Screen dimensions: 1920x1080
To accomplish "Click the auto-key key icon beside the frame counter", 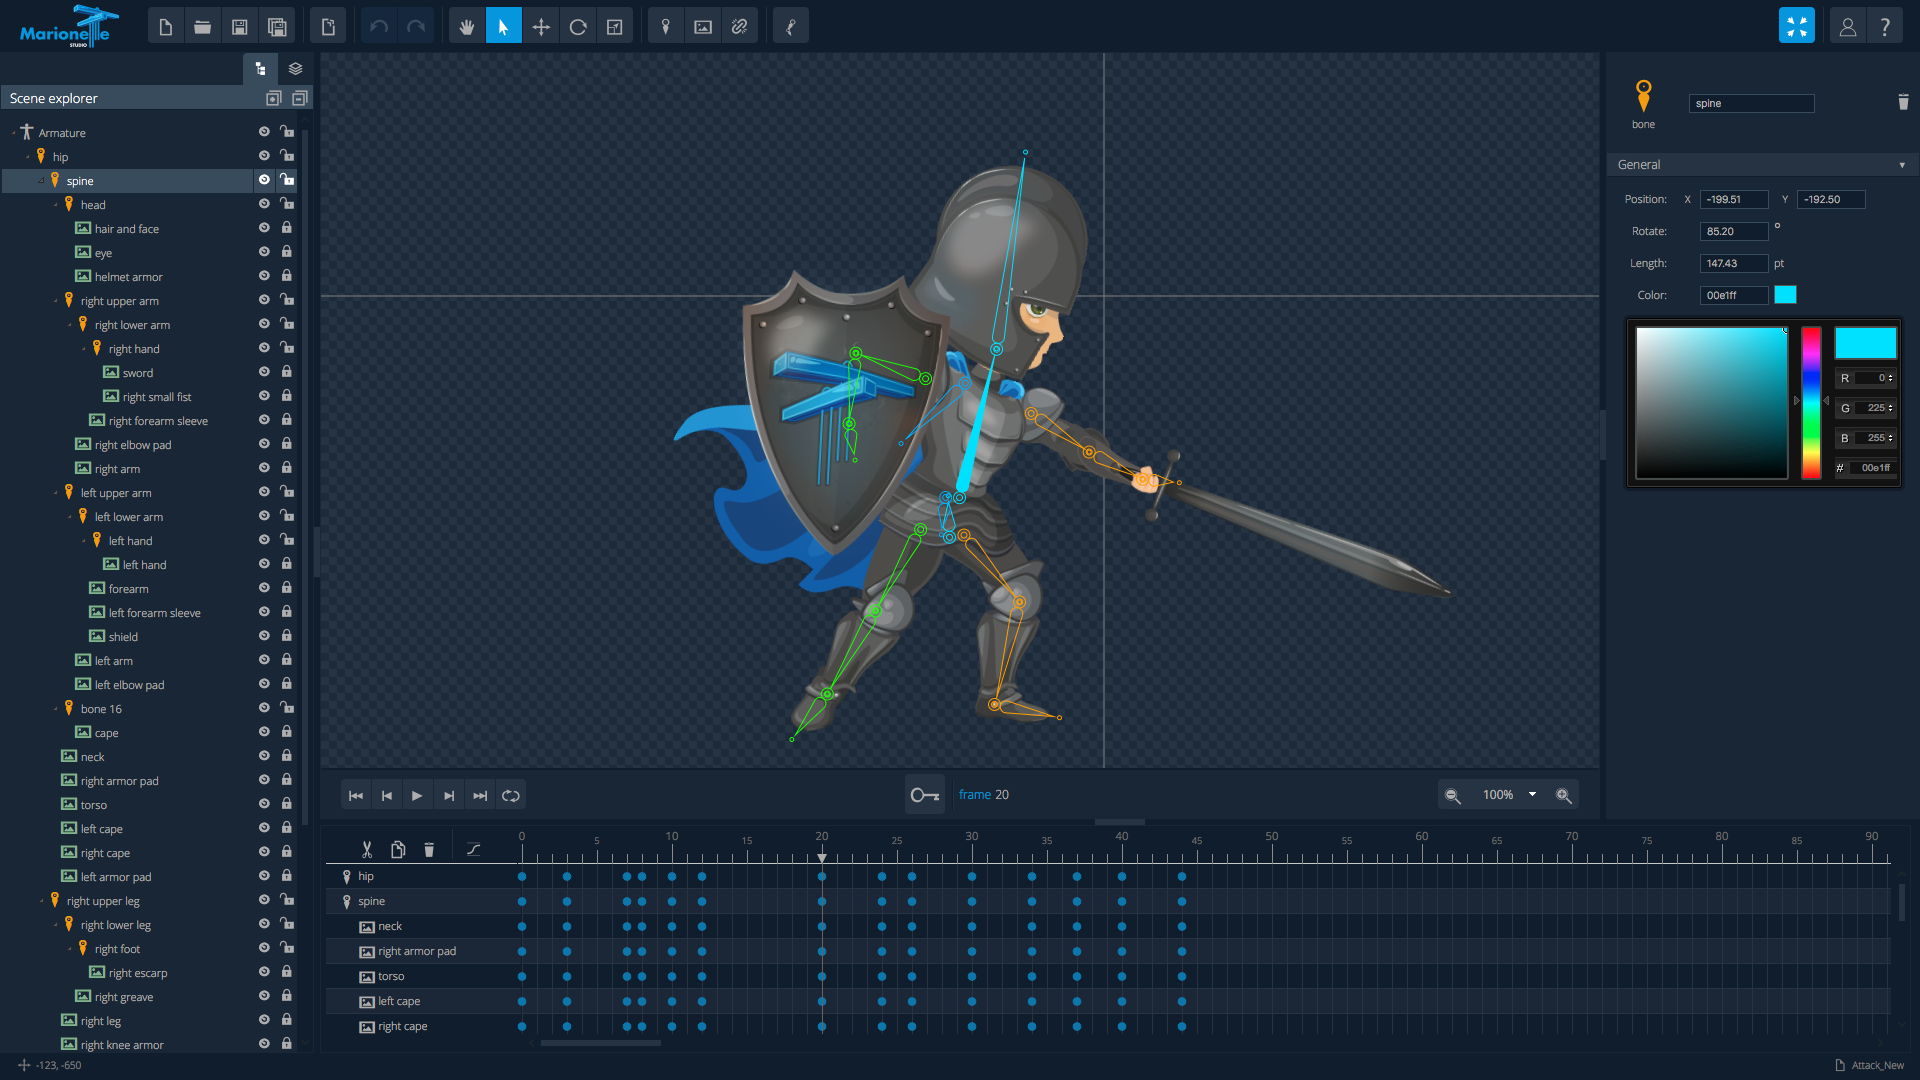I will [924, 795].
